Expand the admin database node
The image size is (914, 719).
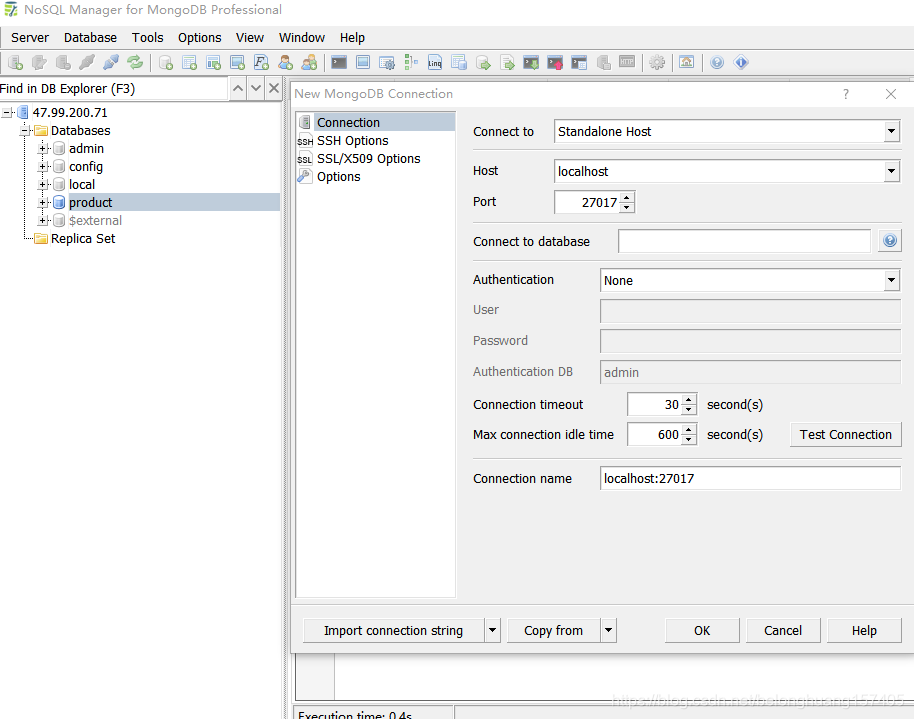pyautogui.click(x=42, y=149)
